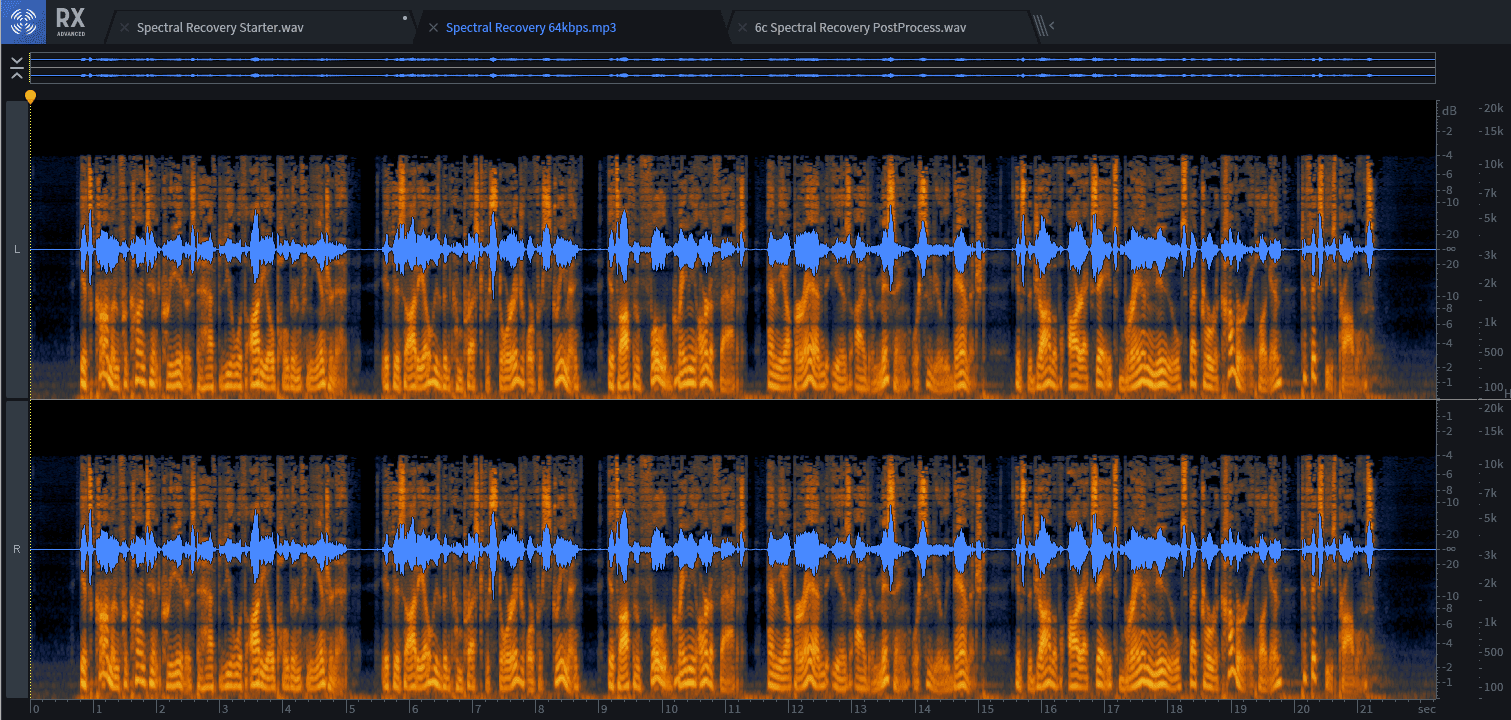Click the 10k label on the left channel frequency scale
1511x720 pixels.
coord(1492,163)
